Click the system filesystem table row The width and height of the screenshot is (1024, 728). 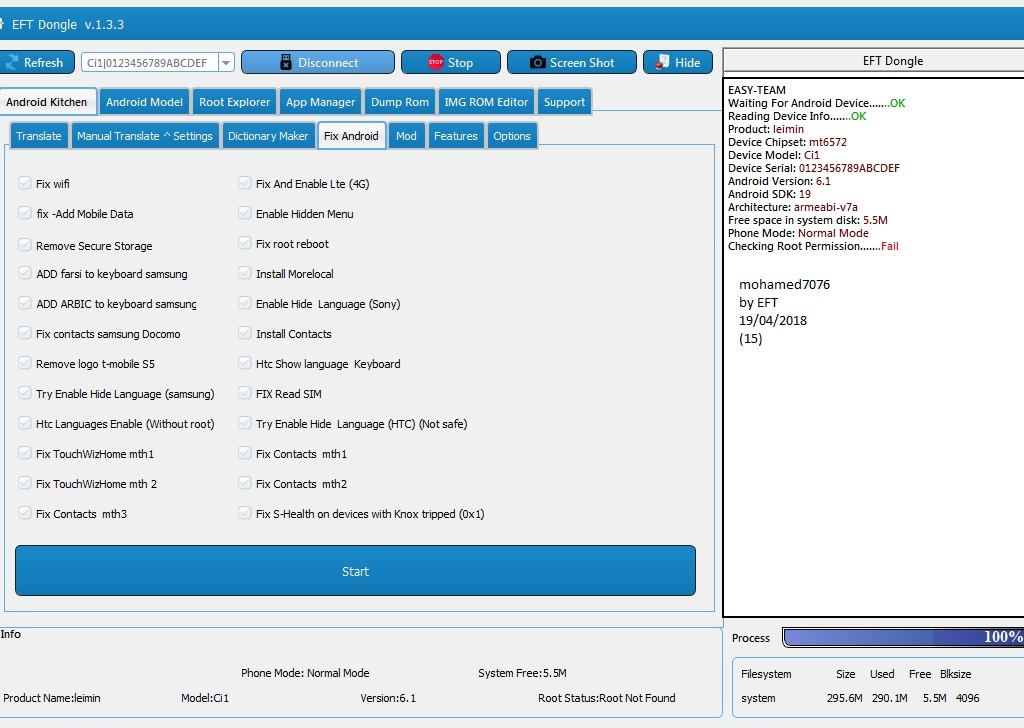pos(860,698)
